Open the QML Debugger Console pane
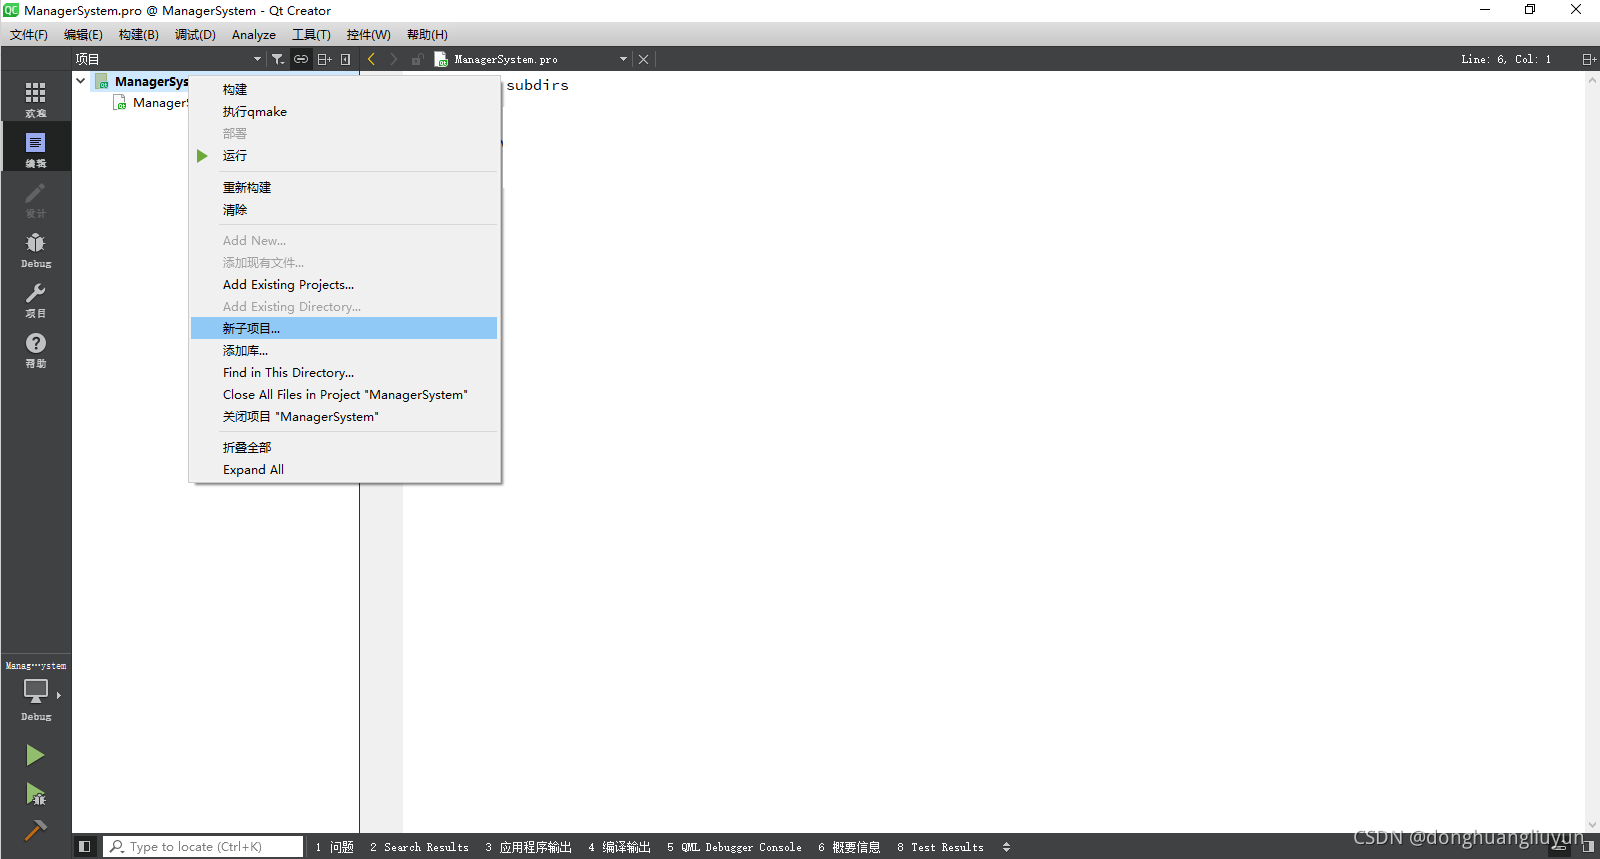The image size is (1600, 859). pos(735,847)
